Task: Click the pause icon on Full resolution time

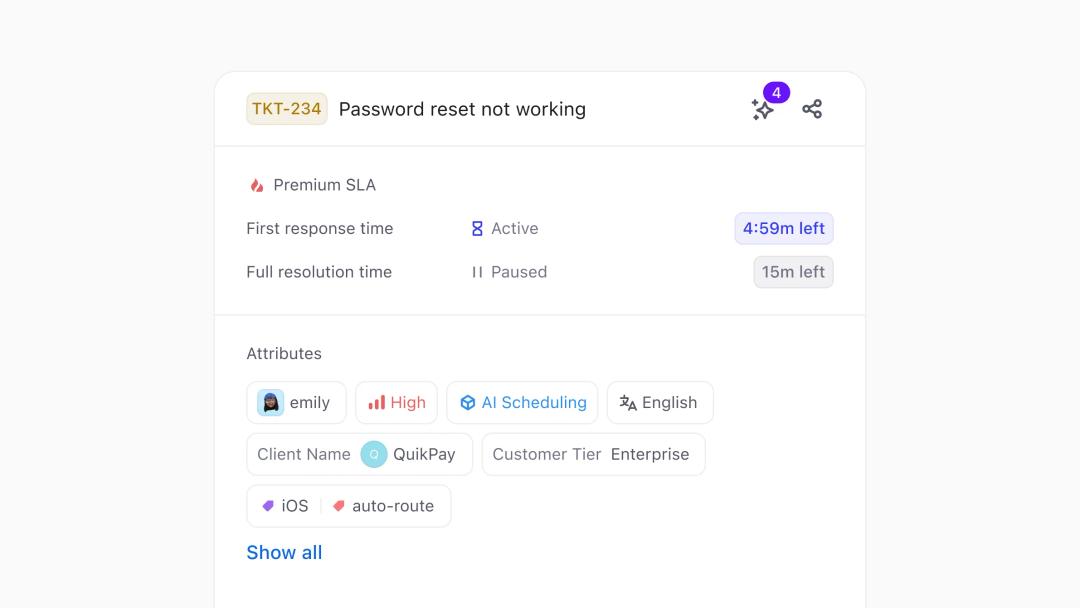Action: pos(477,271)
